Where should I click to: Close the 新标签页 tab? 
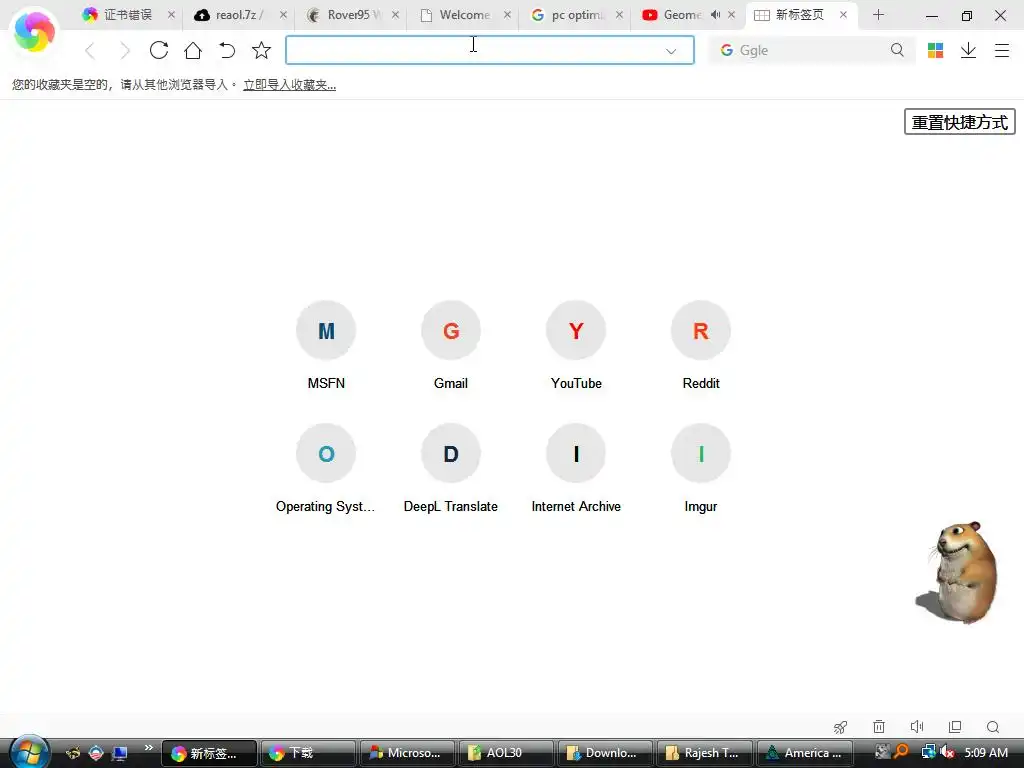pos(843,15)
